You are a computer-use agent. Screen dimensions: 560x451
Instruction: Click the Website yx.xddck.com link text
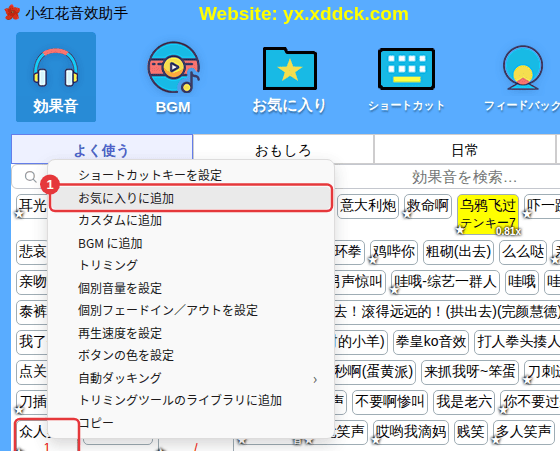coord(304,14)
